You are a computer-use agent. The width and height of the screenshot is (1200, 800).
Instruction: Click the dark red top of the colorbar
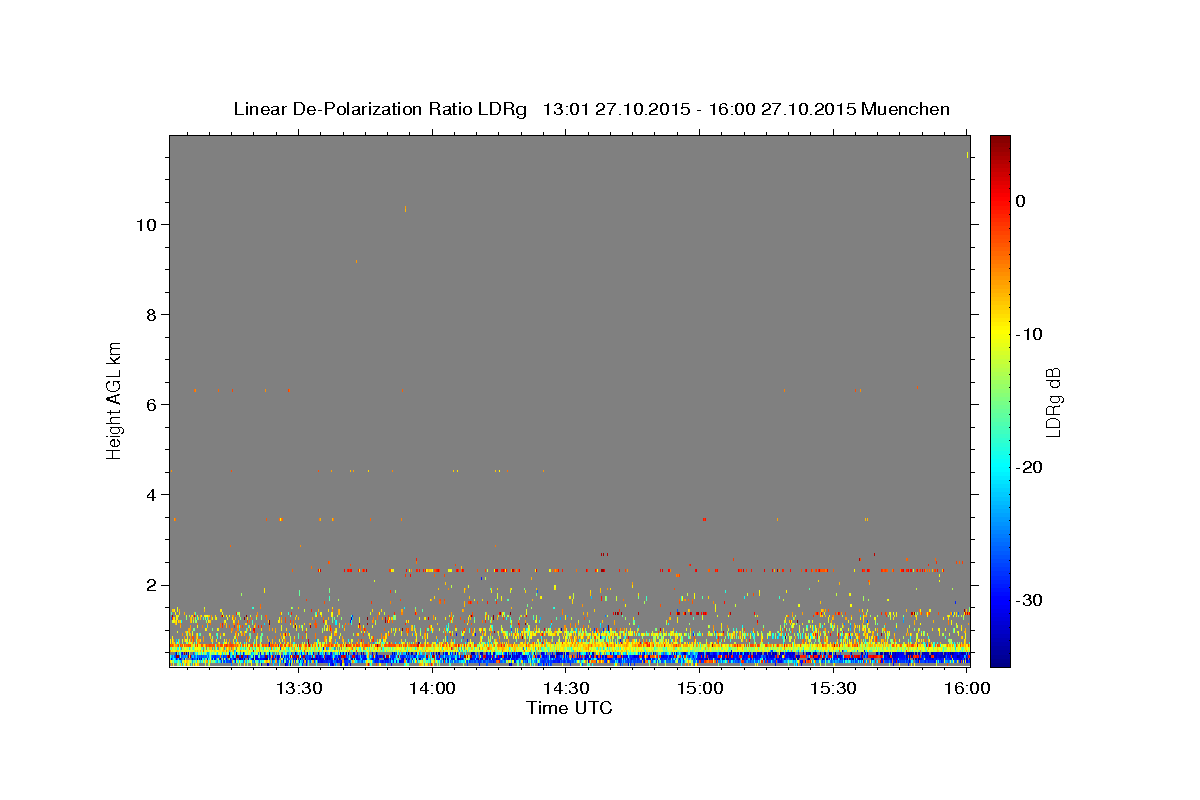[1000, 145]
